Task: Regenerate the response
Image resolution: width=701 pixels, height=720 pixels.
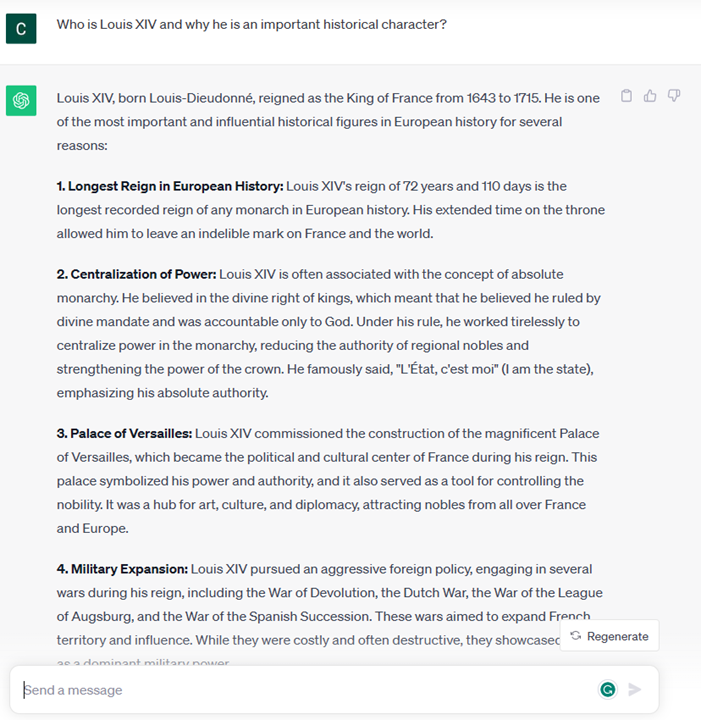Action: point(609,636)
